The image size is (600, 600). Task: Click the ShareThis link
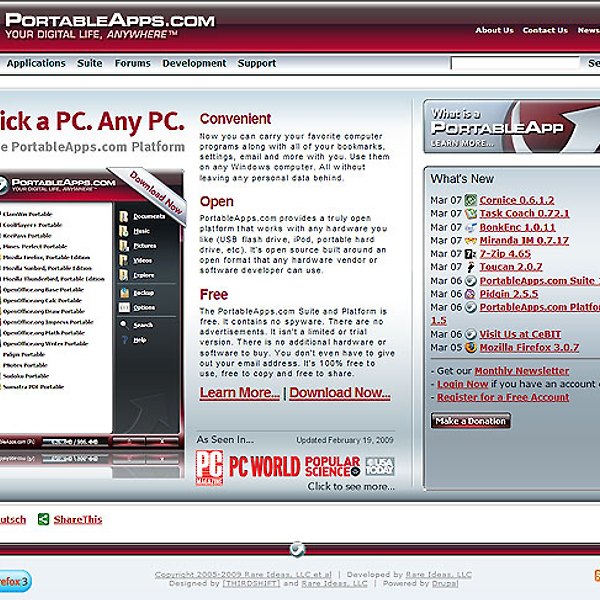78,520
